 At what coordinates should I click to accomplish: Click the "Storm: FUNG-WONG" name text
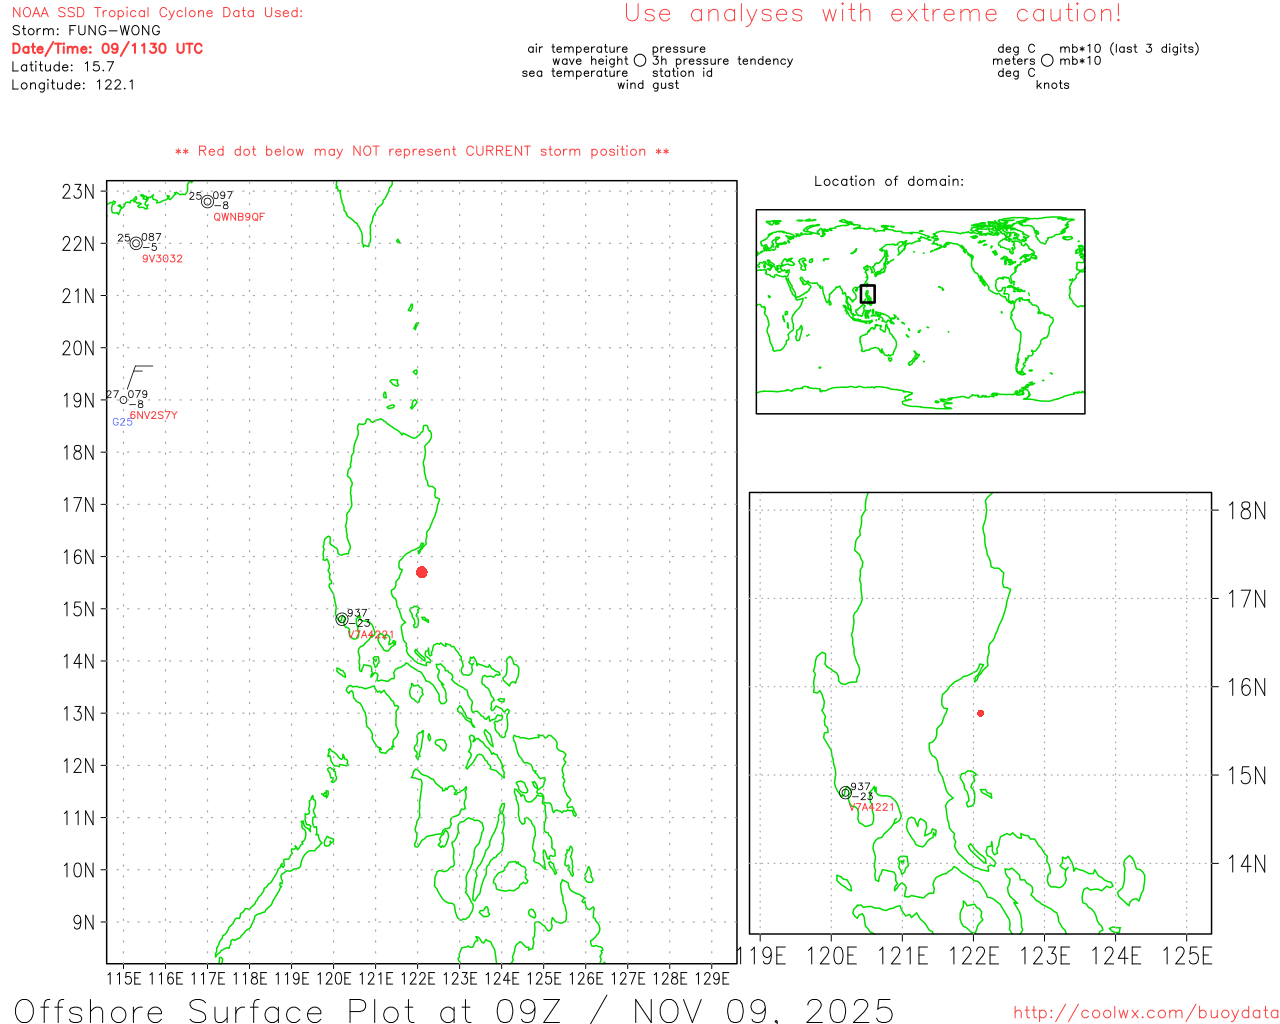[x=86, y=30]
